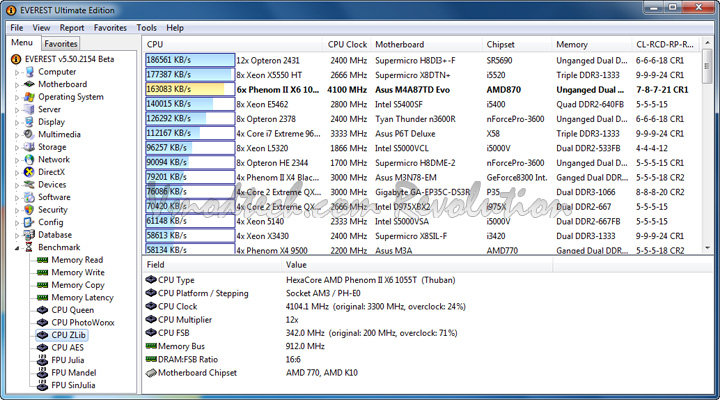
Task: Expand the Operating System node arrow
Action: [x=17, y=97]
